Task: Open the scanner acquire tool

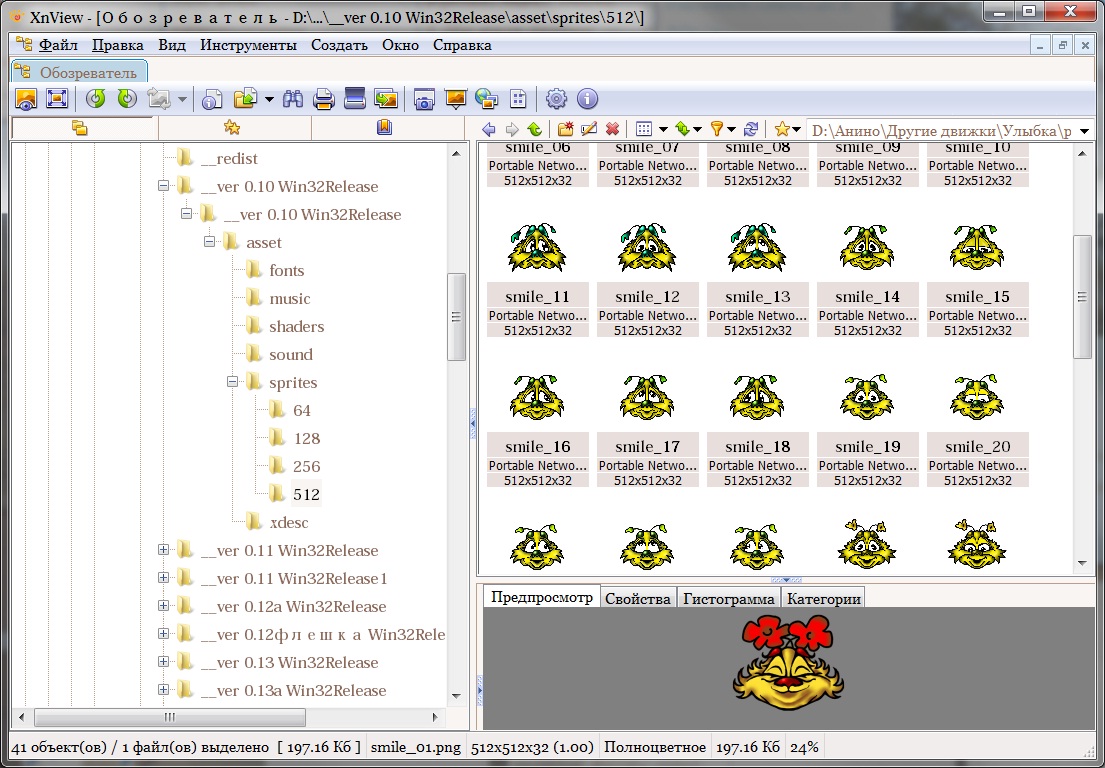Action: 354,99
